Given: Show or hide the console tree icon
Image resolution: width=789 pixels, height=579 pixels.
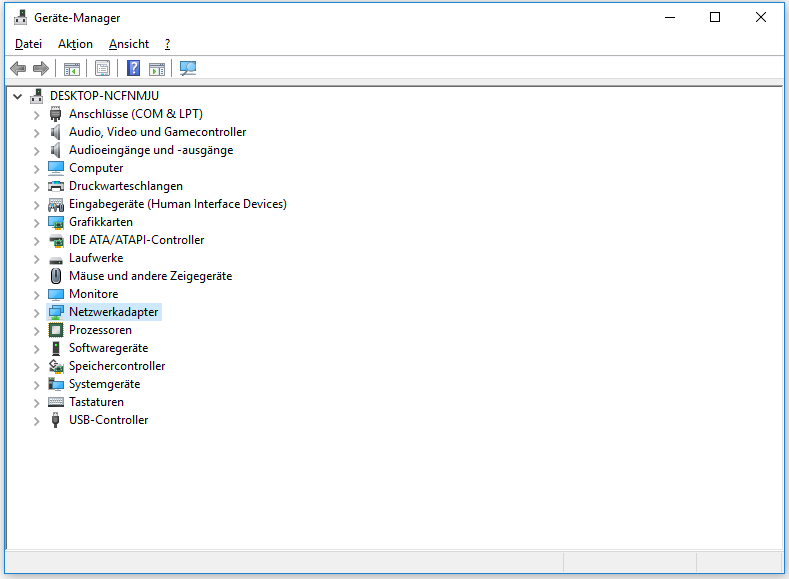Looking at the screenshot, I should click(72, 68).
